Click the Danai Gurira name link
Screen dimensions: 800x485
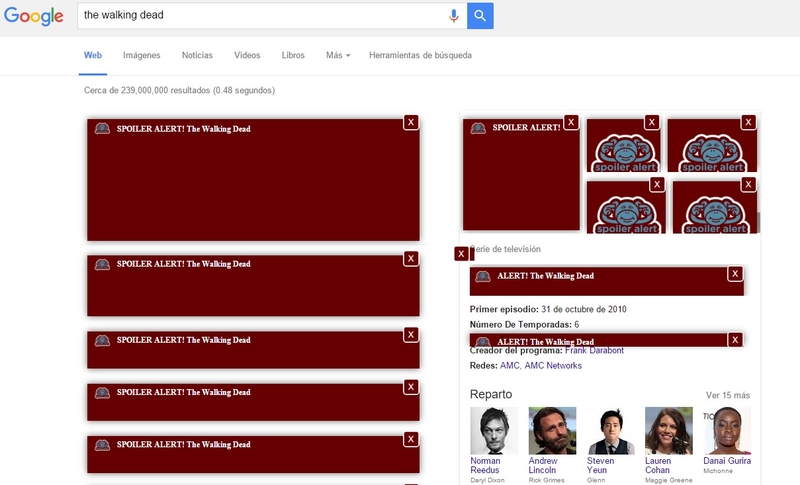pyautogui.click(x=727, y=461)
